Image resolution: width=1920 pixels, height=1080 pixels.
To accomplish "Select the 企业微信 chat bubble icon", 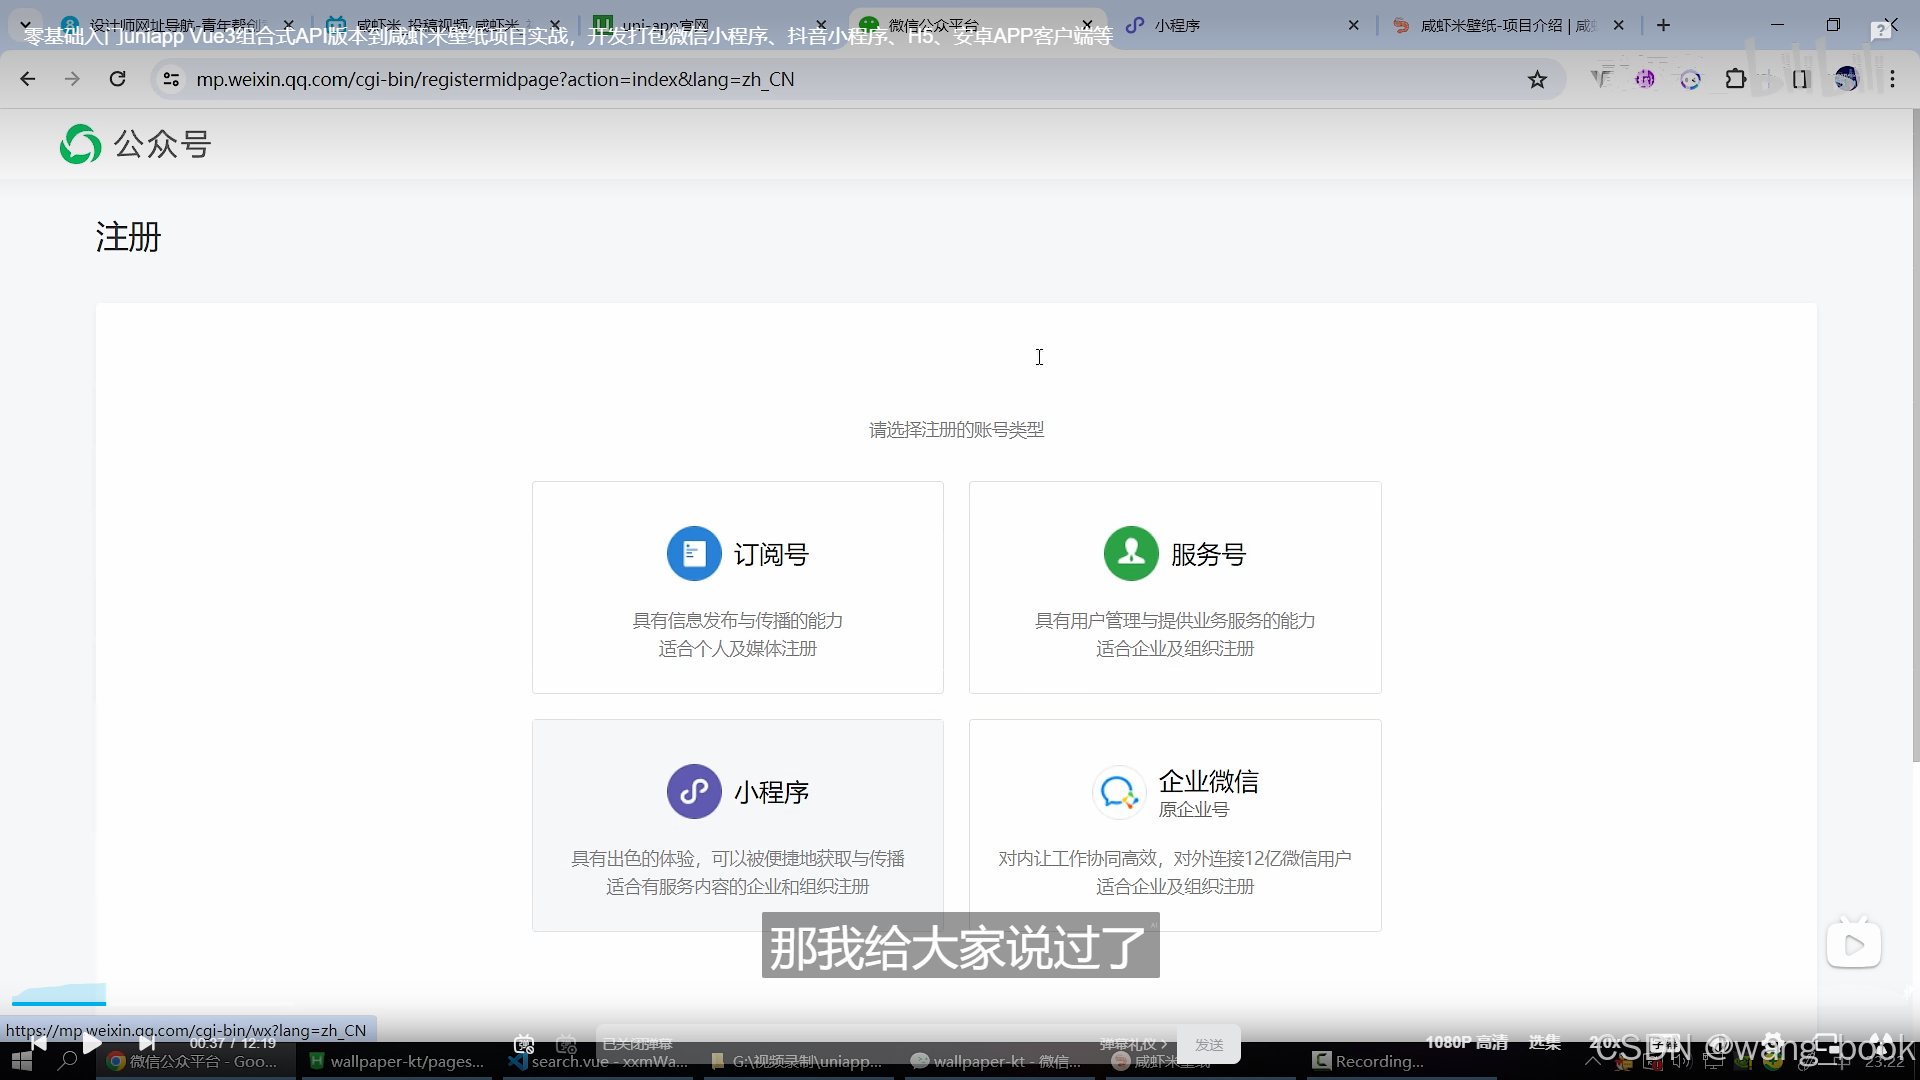I will [x=1119, y=793].
